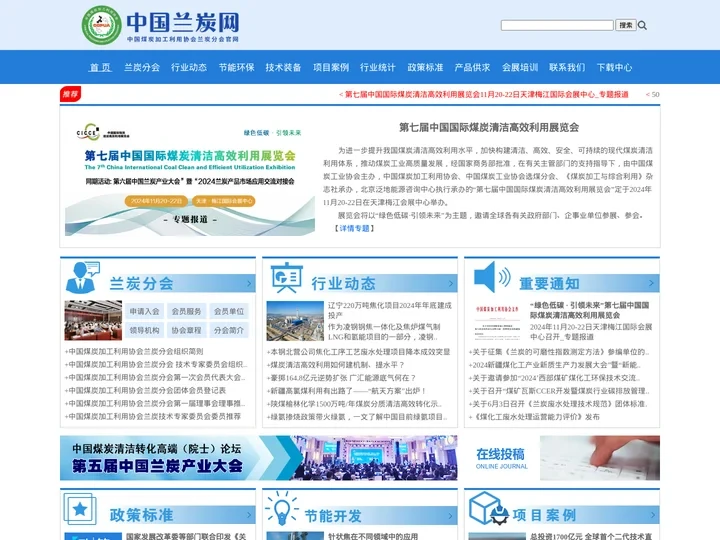Open 本钢北营公司焦化工序 news link
The height and width of the screenshot is (540, 720).
pos(358,352)
